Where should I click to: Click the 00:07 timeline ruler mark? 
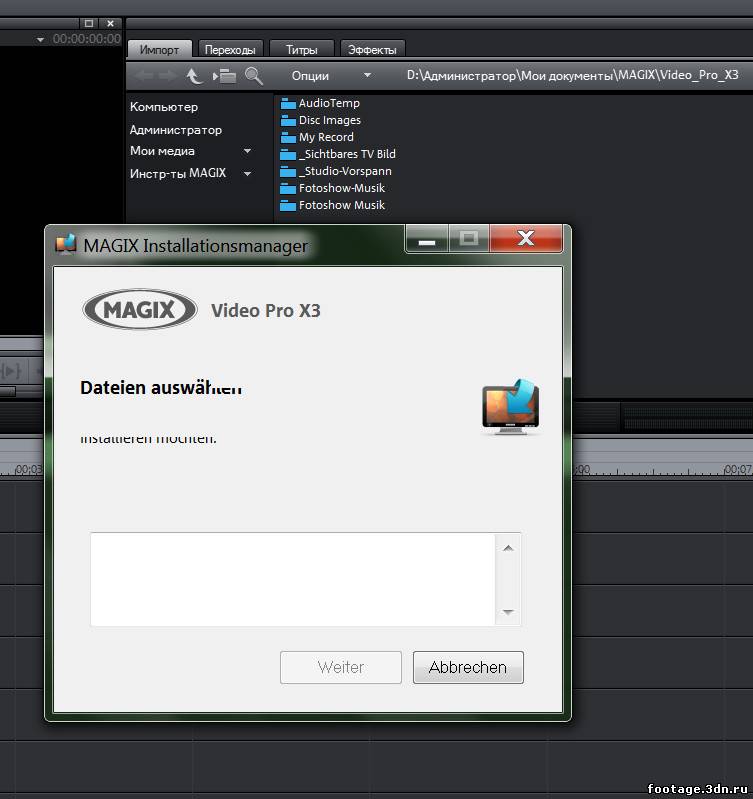pyautogui.click(x=737, y=469)
